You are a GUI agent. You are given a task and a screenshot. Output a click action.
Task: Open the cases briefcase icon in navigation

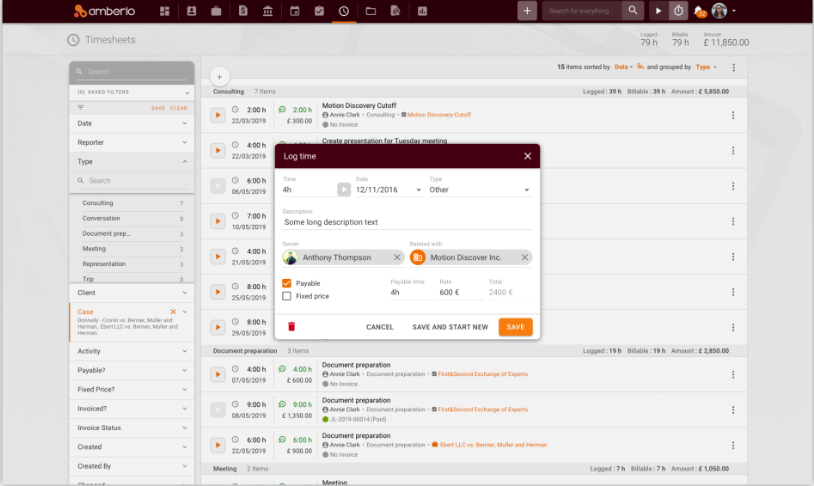point(216,11)
